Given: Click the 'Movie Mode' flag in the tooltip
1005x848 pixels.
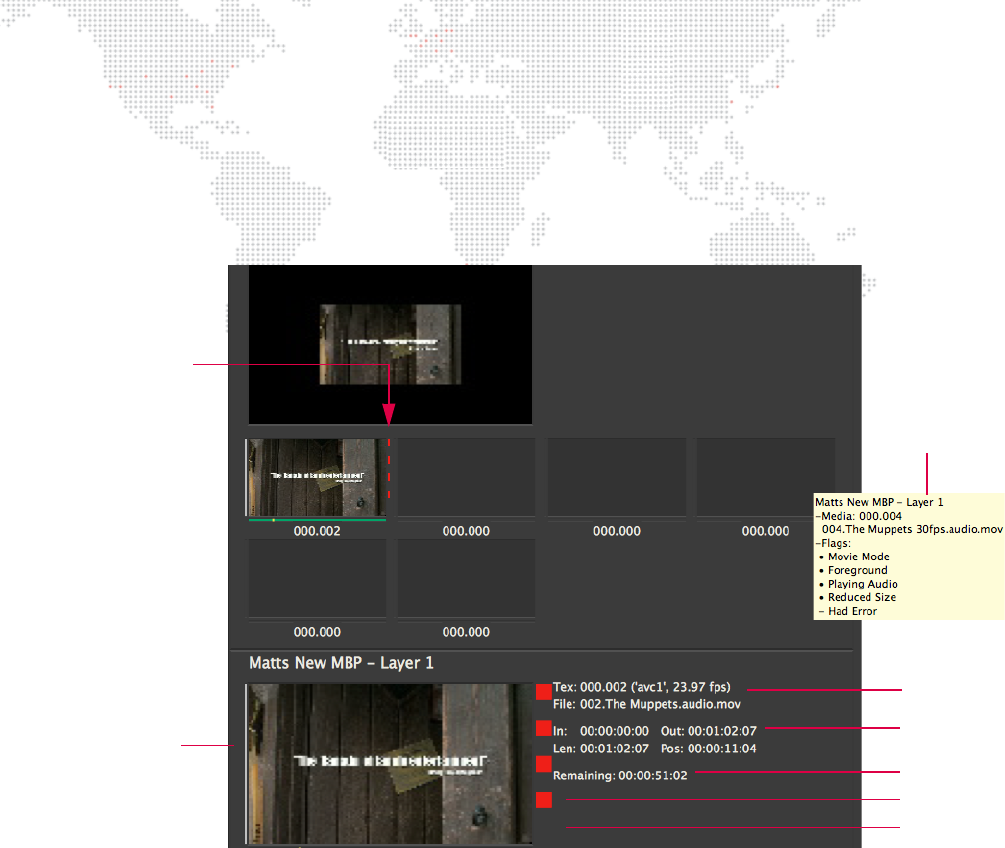Looking at the screenshot, I should click(858, 557).
